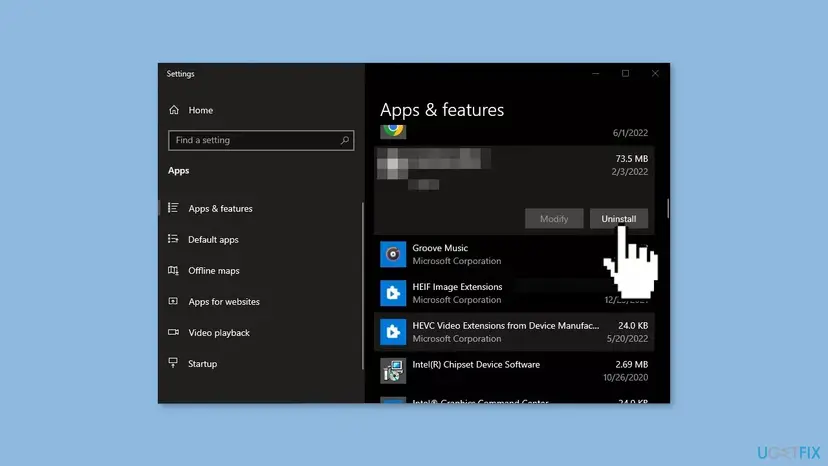
Task: Click the Video playback camera icon
Action: pos(173,332)
